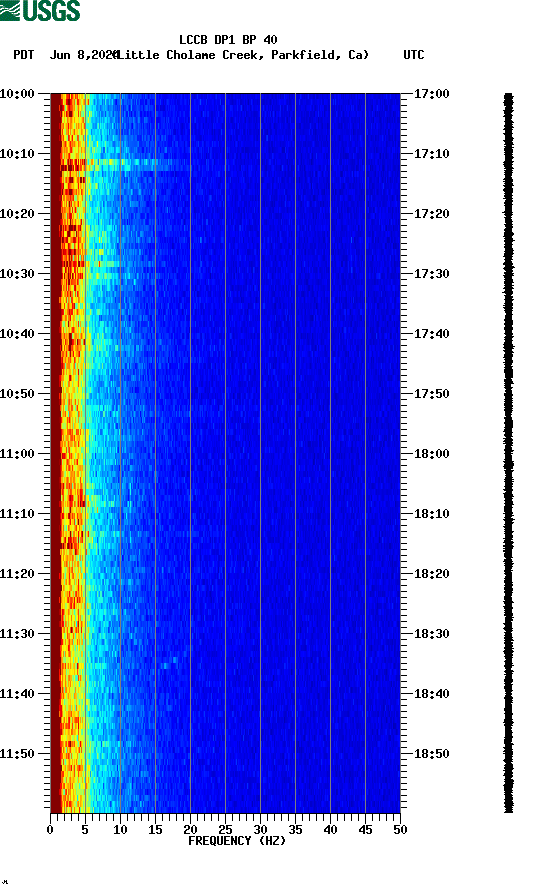Click the '18:40' UTC time label
The image size is (552, 893).
point(431,693)
